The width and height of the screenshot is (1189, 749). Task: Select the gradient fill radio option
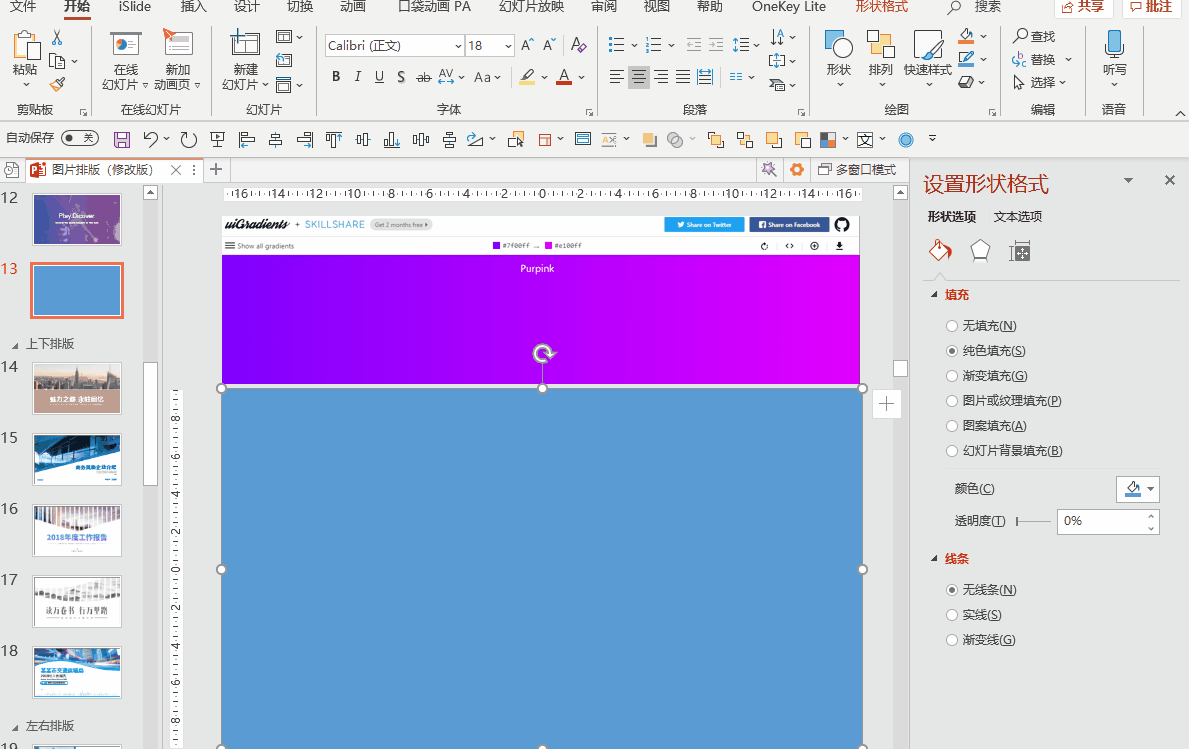pyautogui.click(x=952, y=376)
